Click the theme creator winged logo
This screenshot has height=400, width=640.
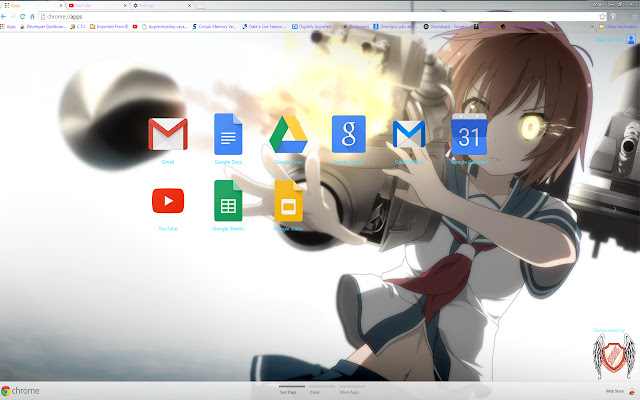coord(614,357)
